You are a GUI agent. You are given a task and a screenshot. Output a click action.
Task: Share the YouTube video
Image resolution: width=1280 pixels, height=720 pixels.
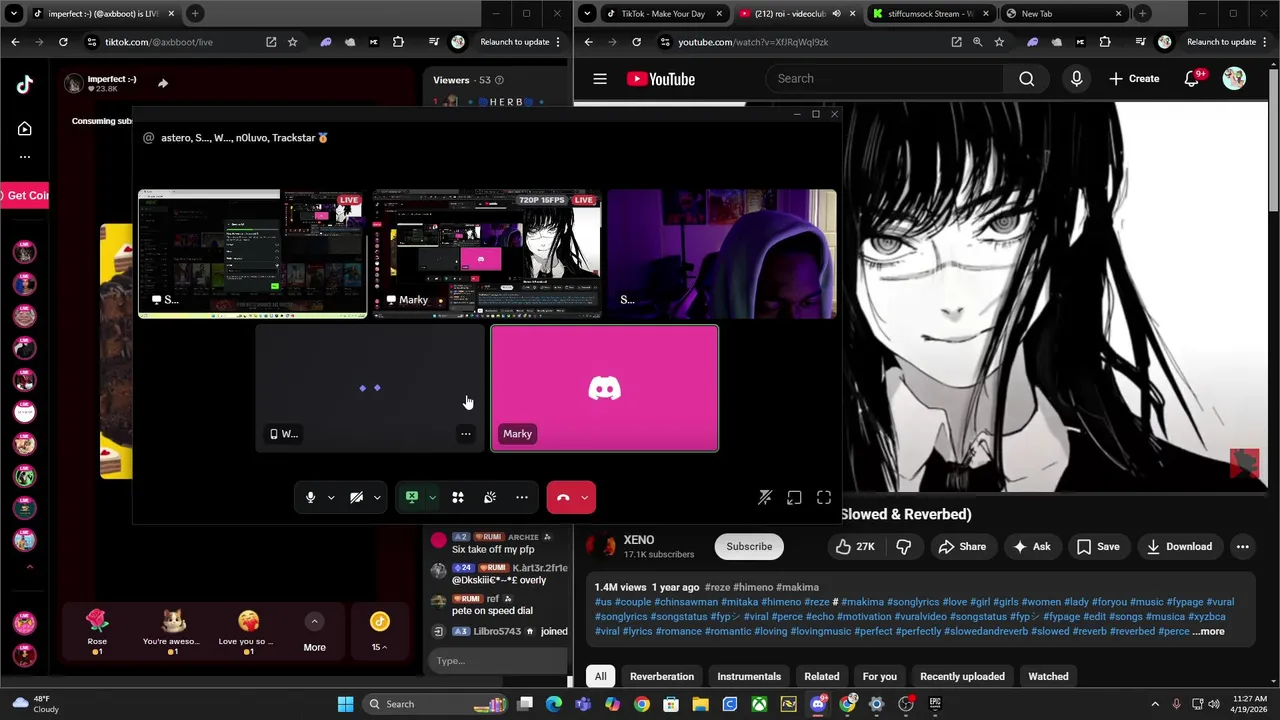tap(962, 547)
